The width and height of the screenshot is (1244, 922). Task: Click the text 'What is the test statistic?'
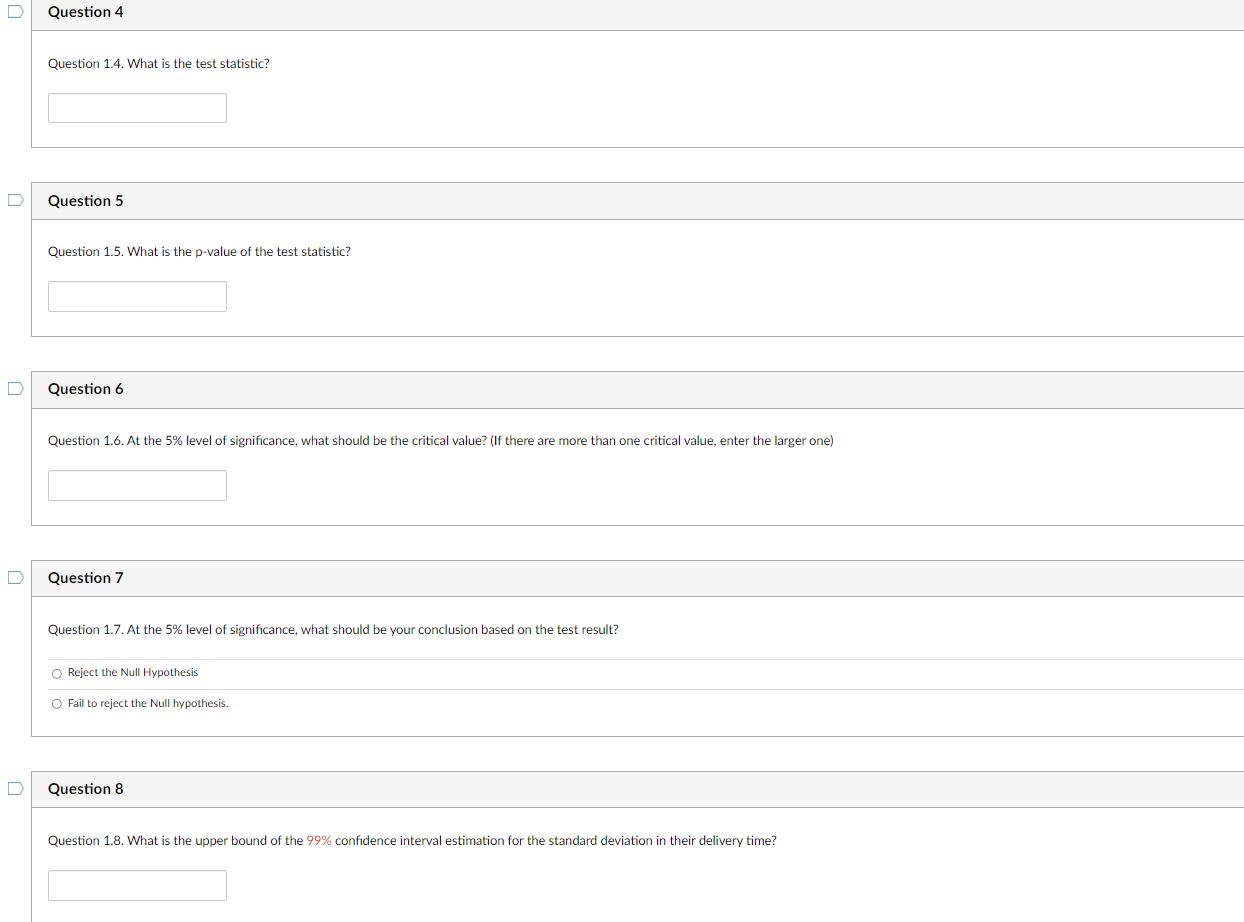pyautogui.click(x=198, y=63)
